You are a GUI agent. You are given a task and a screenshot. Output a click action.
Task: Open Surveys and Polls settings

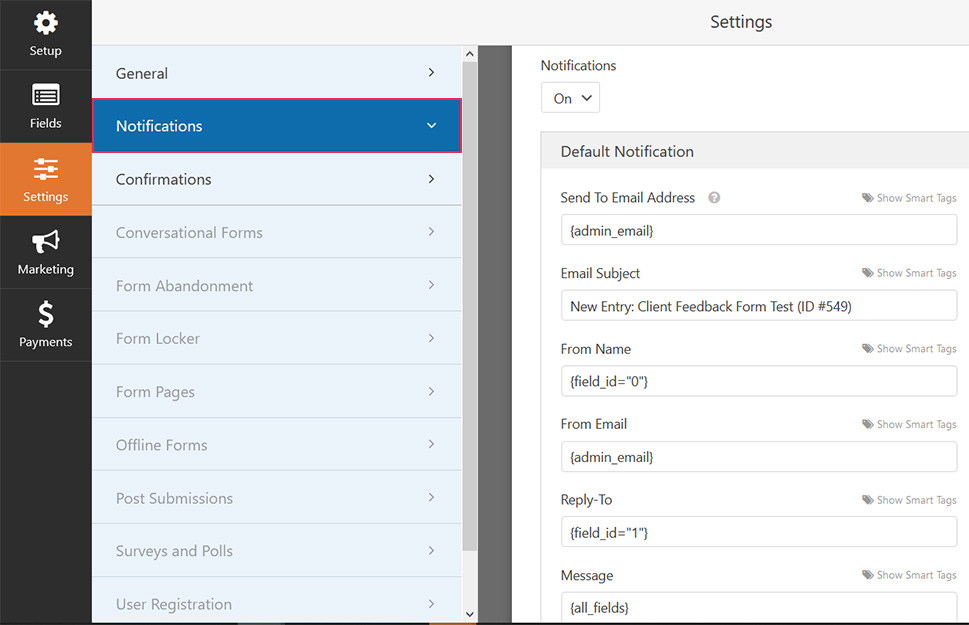tap(276, 550)
